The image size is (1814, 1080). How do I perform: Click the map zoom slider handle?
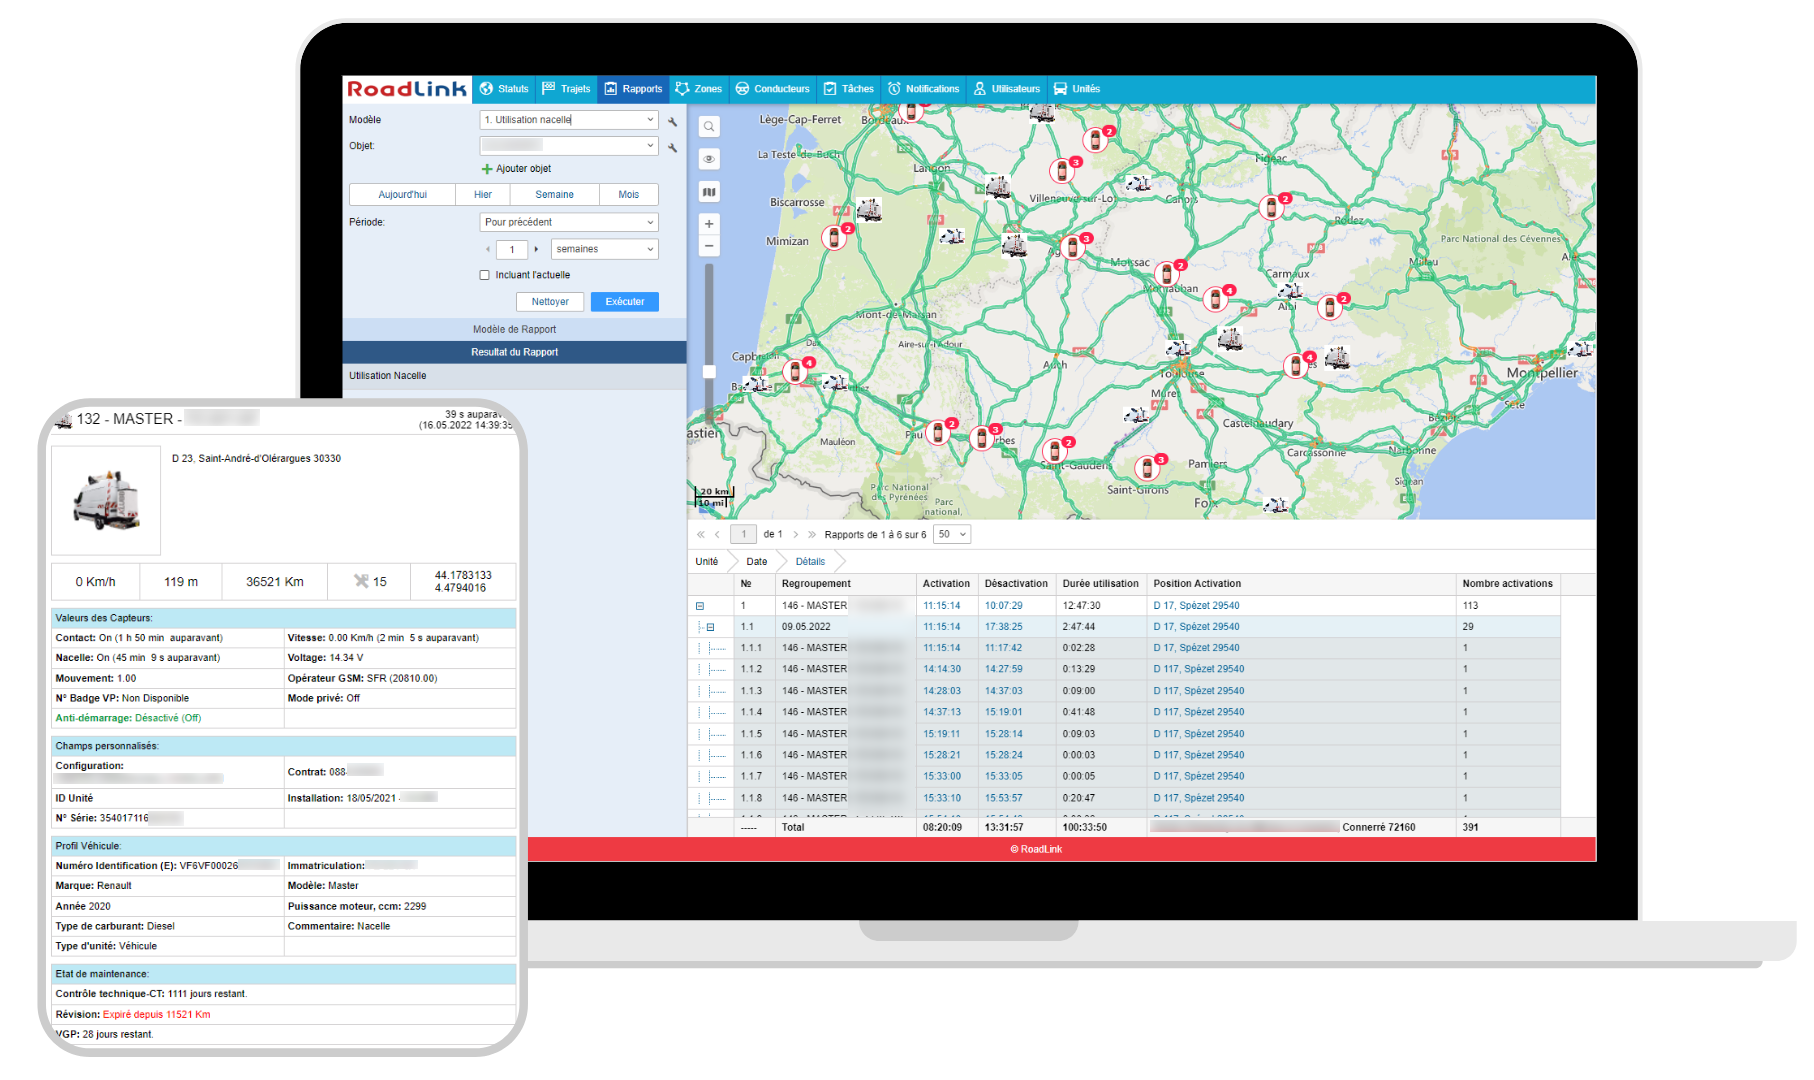tap(709, 371)
